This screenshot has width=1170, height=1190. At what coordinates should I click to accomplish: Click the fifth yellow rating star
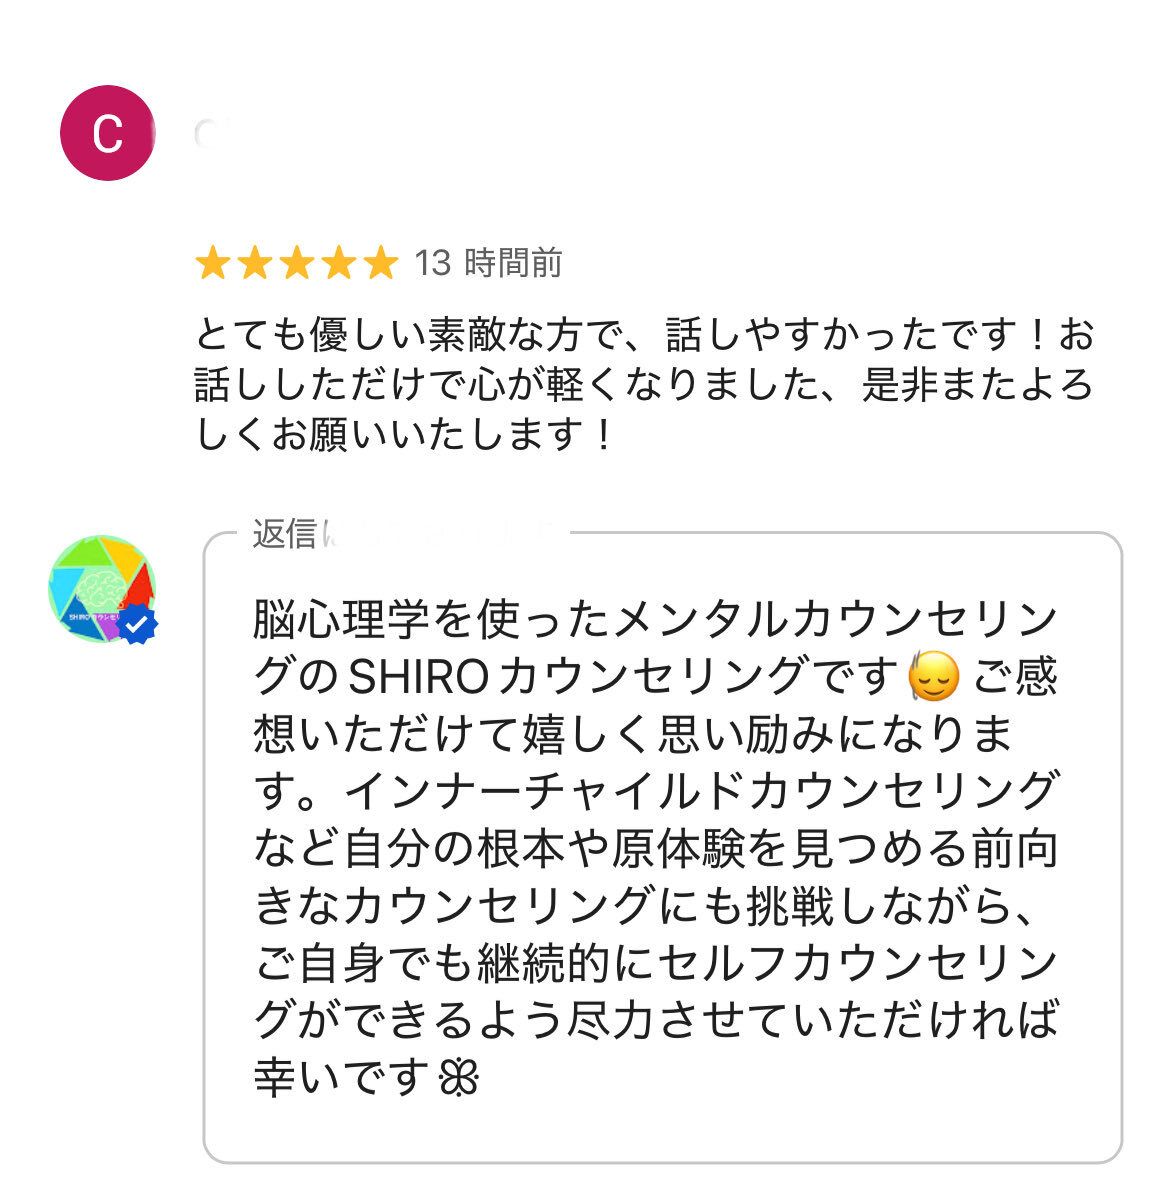coord(380,264)
